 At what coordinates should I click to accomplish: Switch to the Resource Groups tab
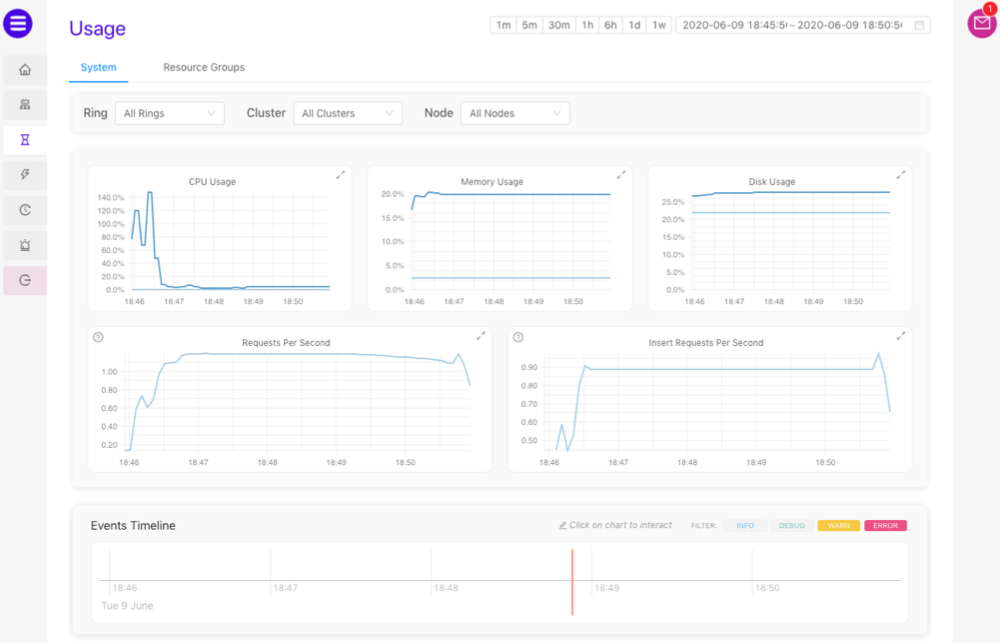tap(204, 68)
